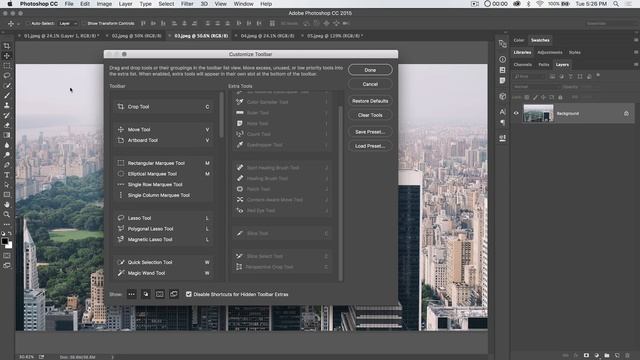Select the Hand tool in the left toolbar
The width and height of the screenshot is (640, 360).
coord(7,204)
